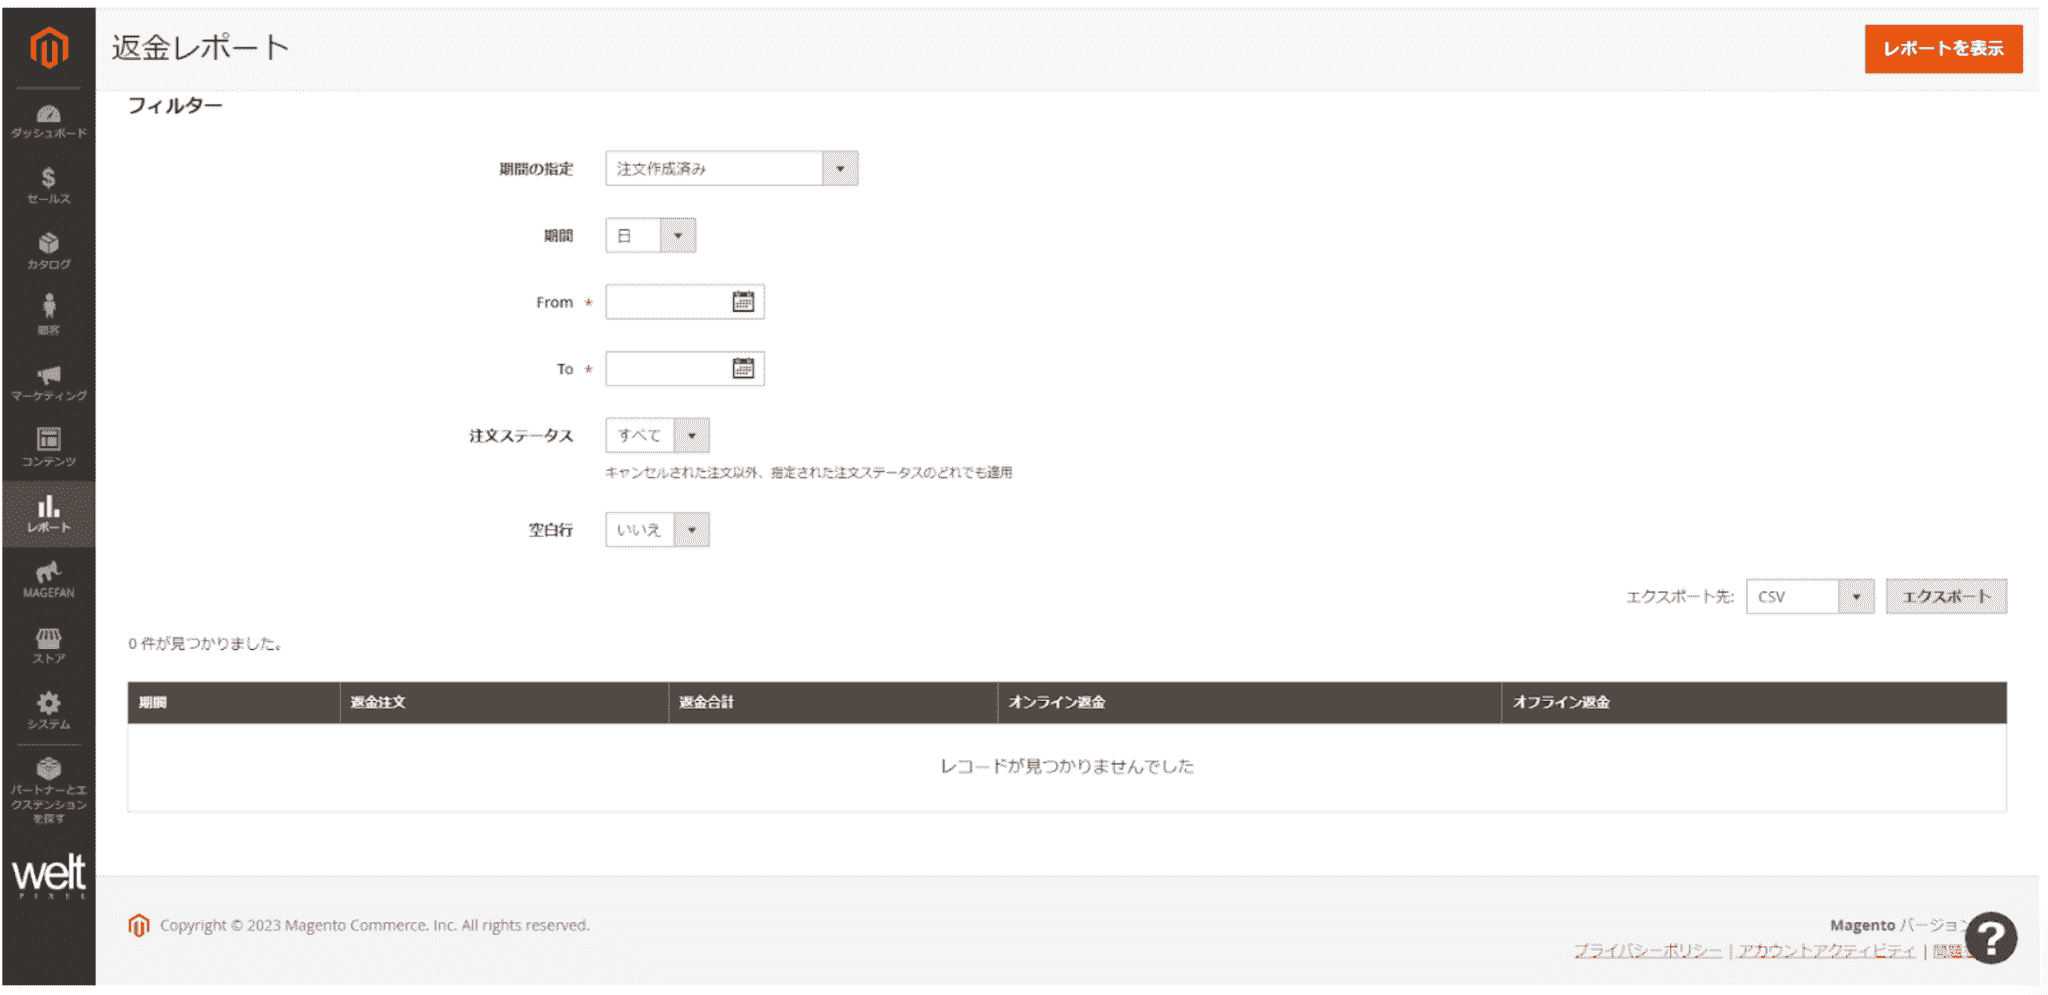Change the エクスポート先 format from CSV

pyautogui.click(x=1858, y=596)
